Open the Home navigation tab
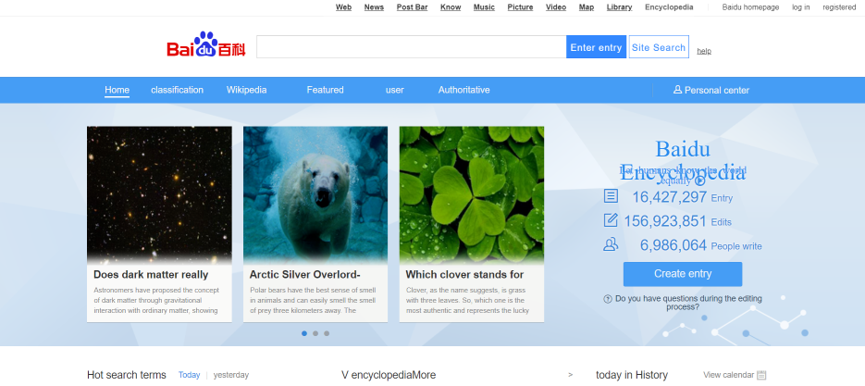The image size is (865, 386). pos(117,90)
